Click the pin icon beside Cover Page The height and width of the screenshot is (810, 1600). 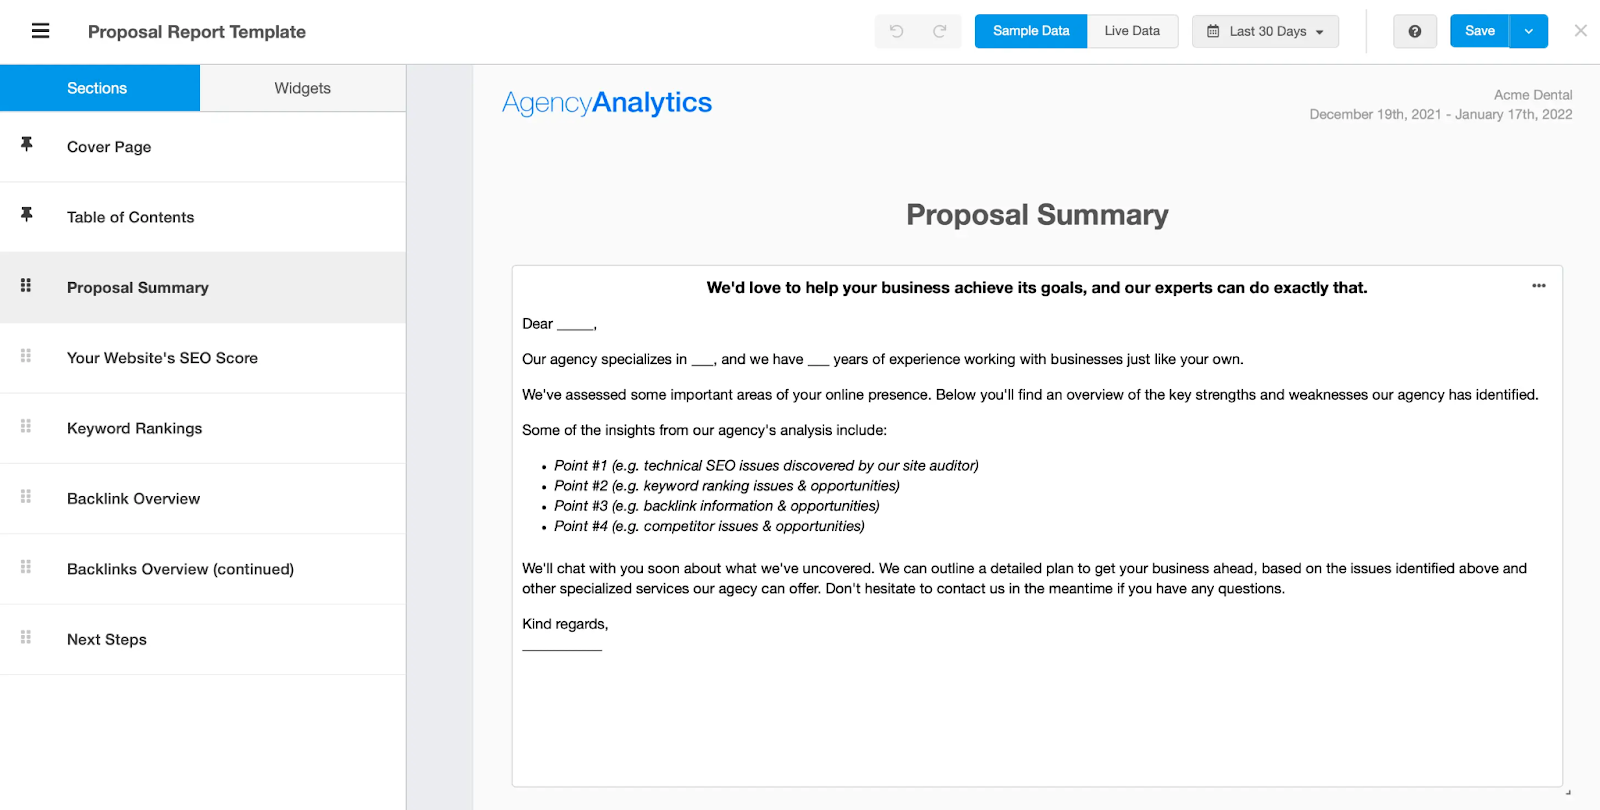tap(26, 146)
